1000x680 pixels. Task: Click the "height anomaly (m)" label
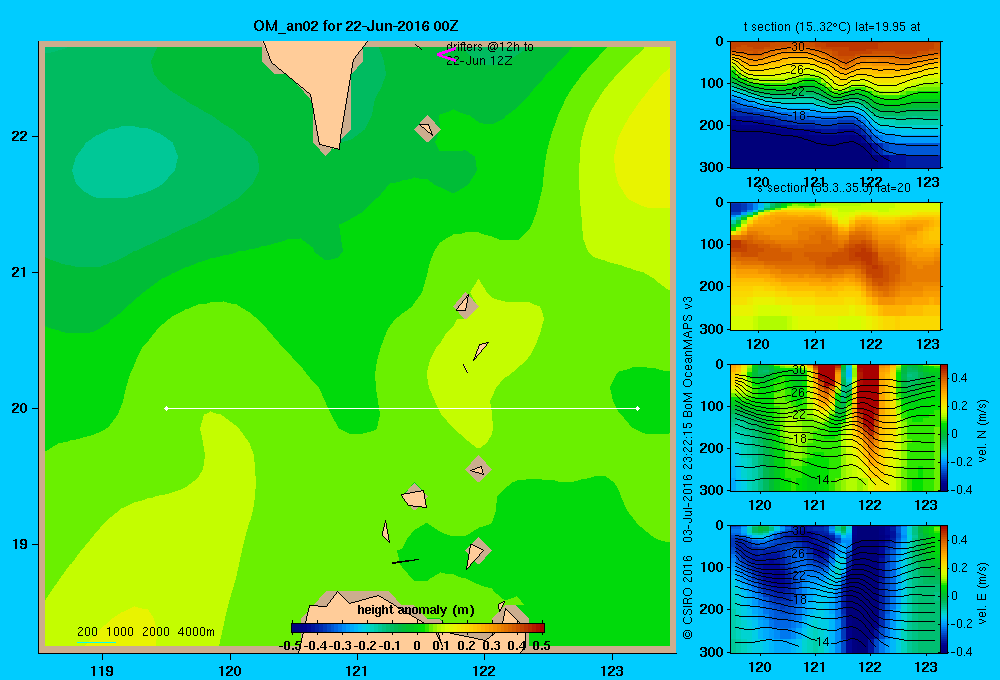pos(416,610)
